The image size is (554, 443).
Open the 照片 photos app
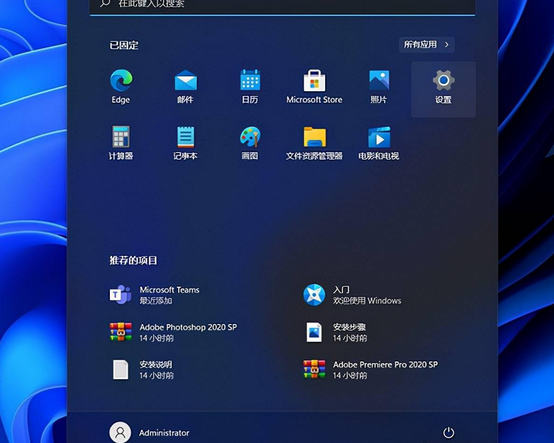tap(379, 86)
